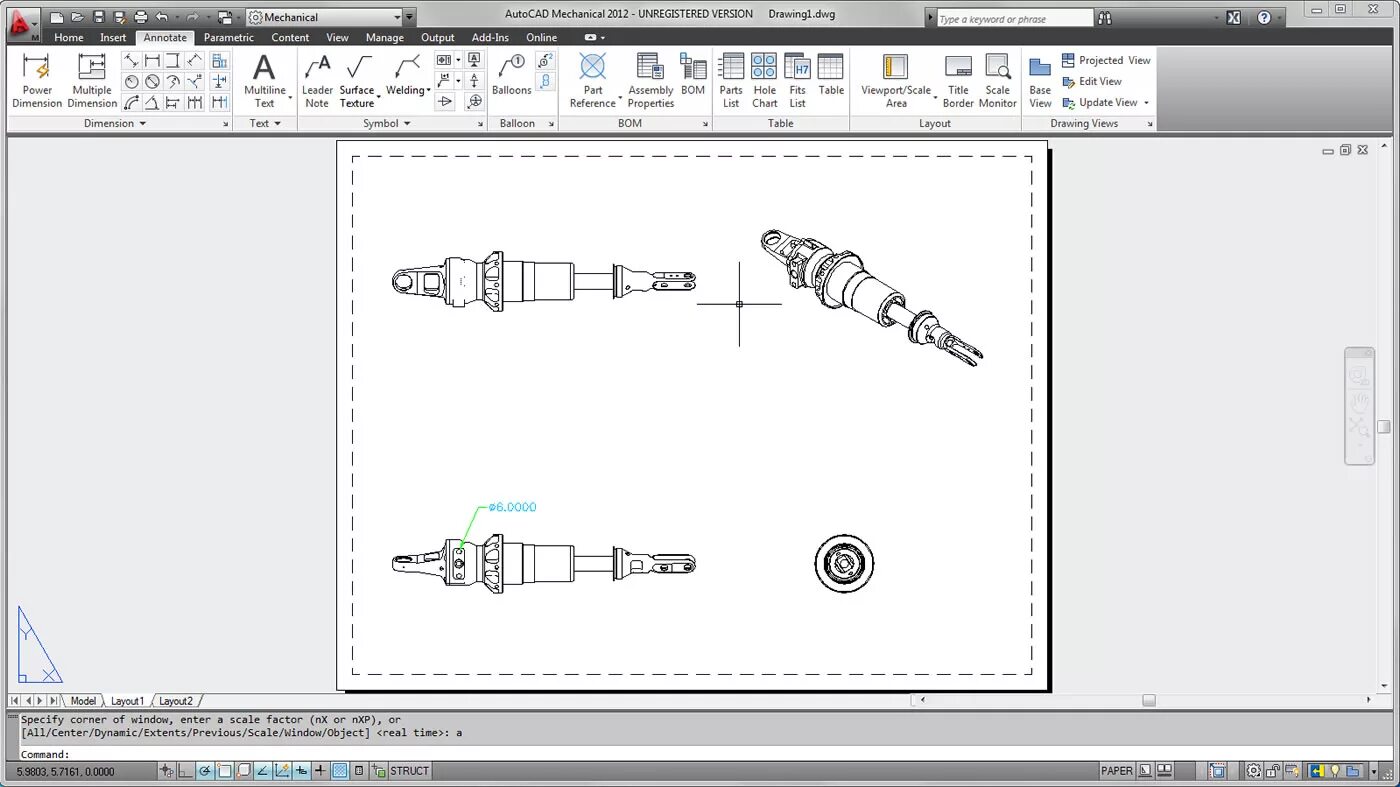Select the Power Dimension tool
This screenshot has height=787, width=1400.
pyautogui.click(x=37, y=81)
